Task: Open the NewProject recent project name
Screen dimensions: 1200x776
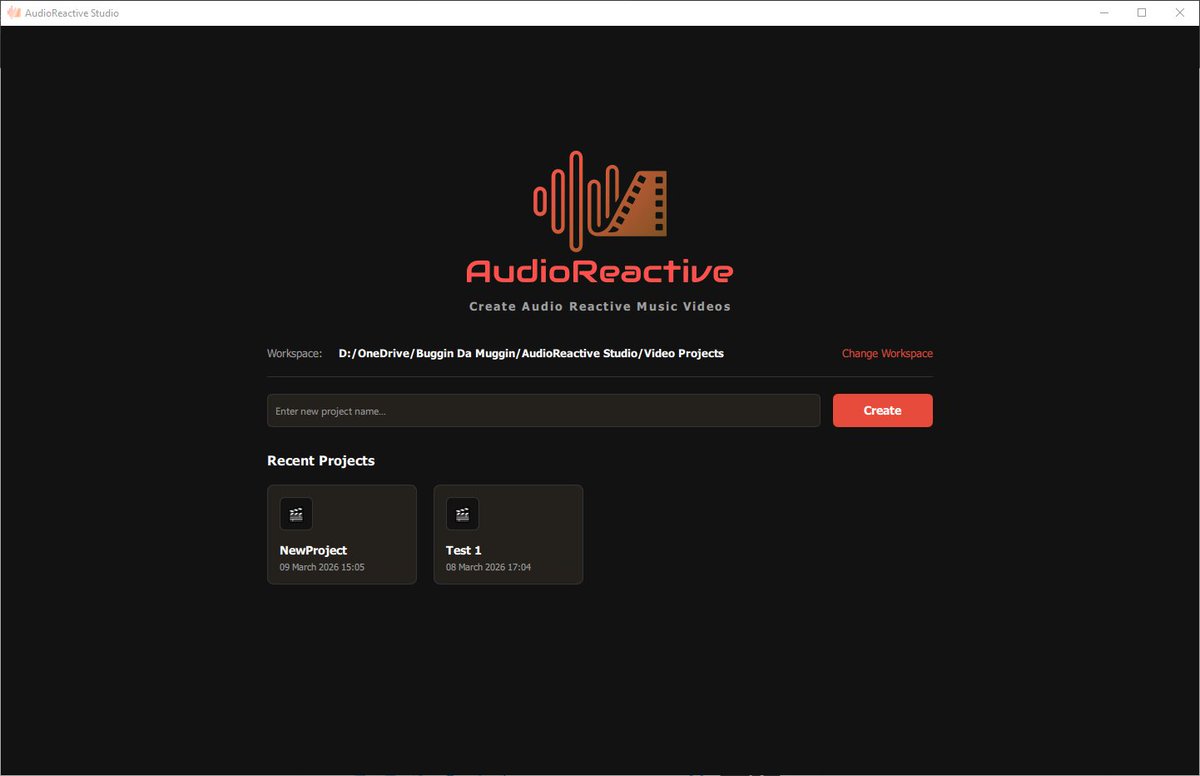Action: coord(313,550)
